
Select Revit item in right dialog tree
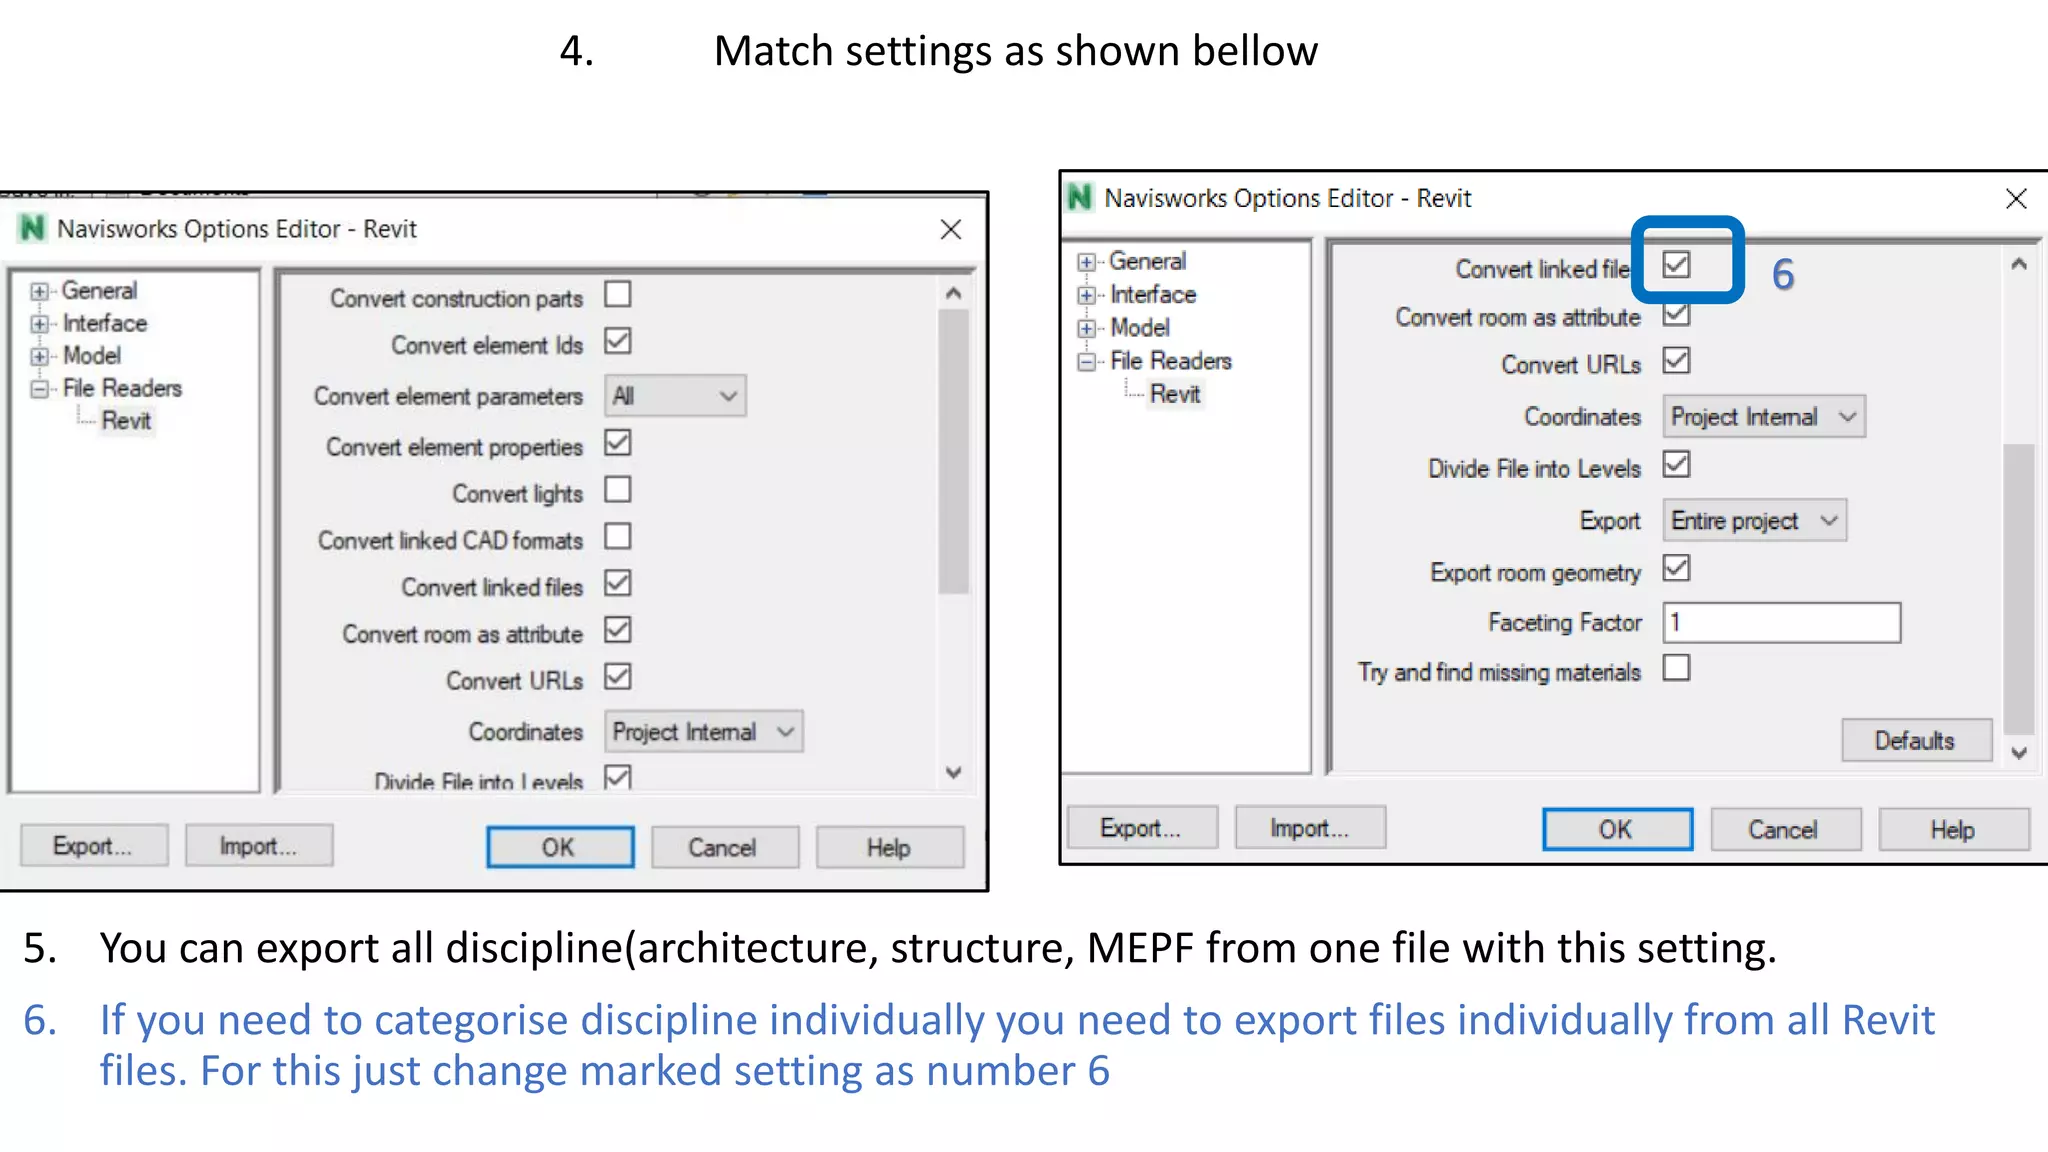tap(1175, 394)
